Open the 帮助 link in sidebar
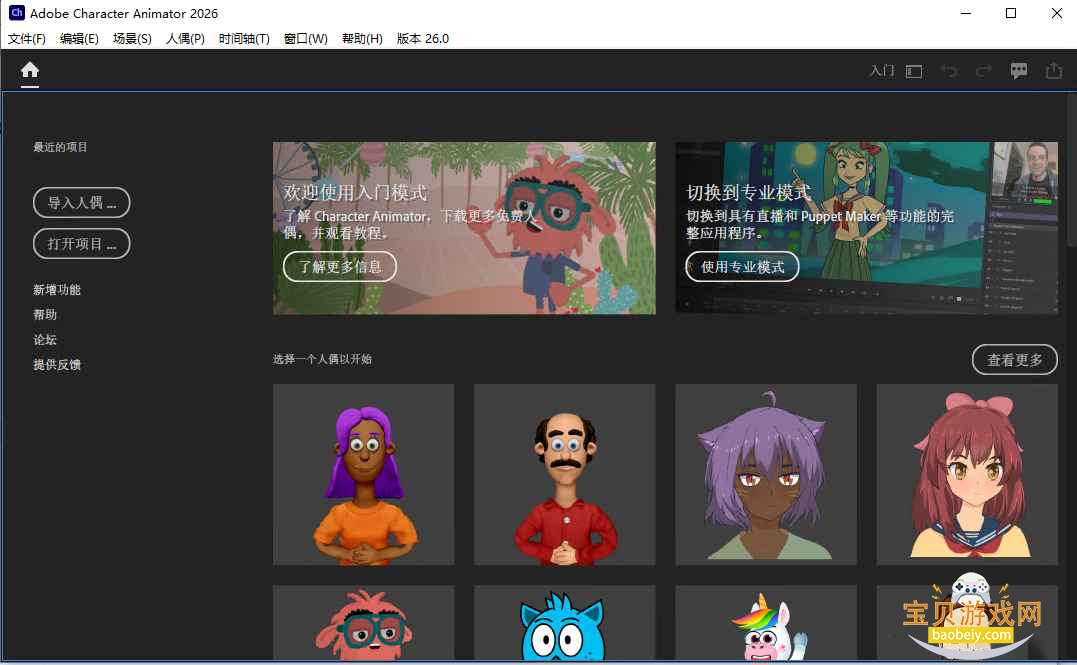The image size is (1077, 665). coord(45,315)
